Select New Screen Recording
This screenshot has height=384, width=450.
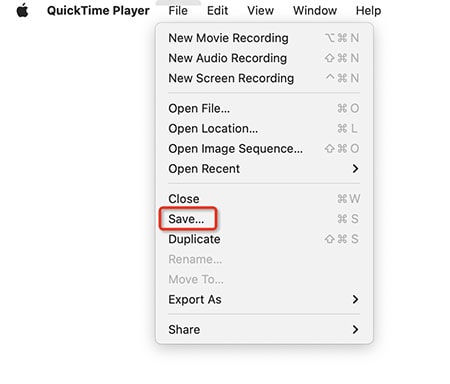pyautogui.click(x=264, y=78)
